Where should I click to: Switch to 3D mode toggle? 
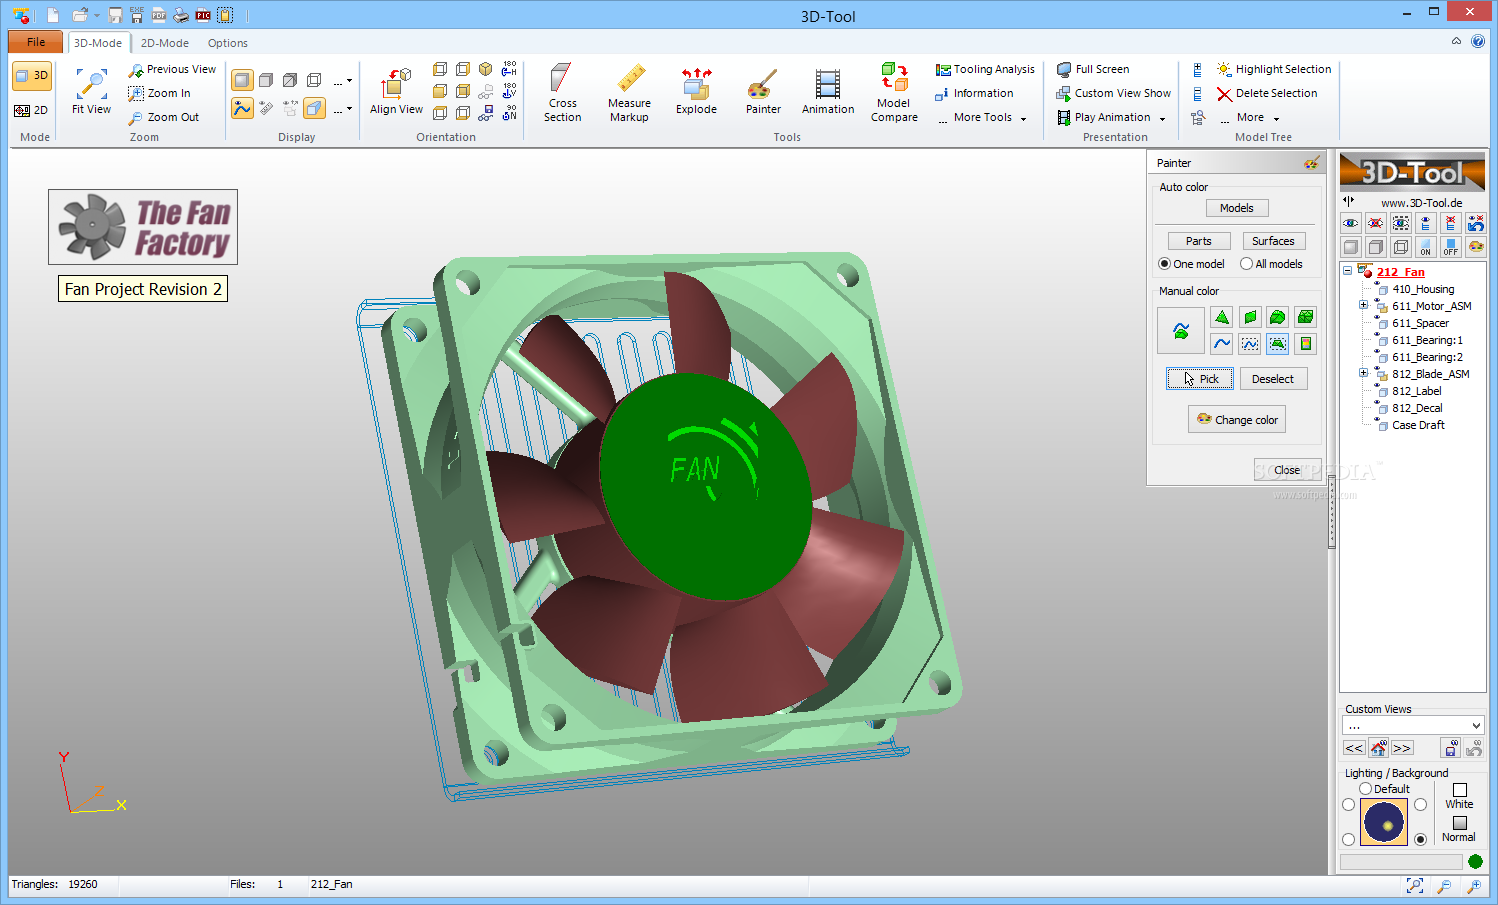click(x=32, y=76)
